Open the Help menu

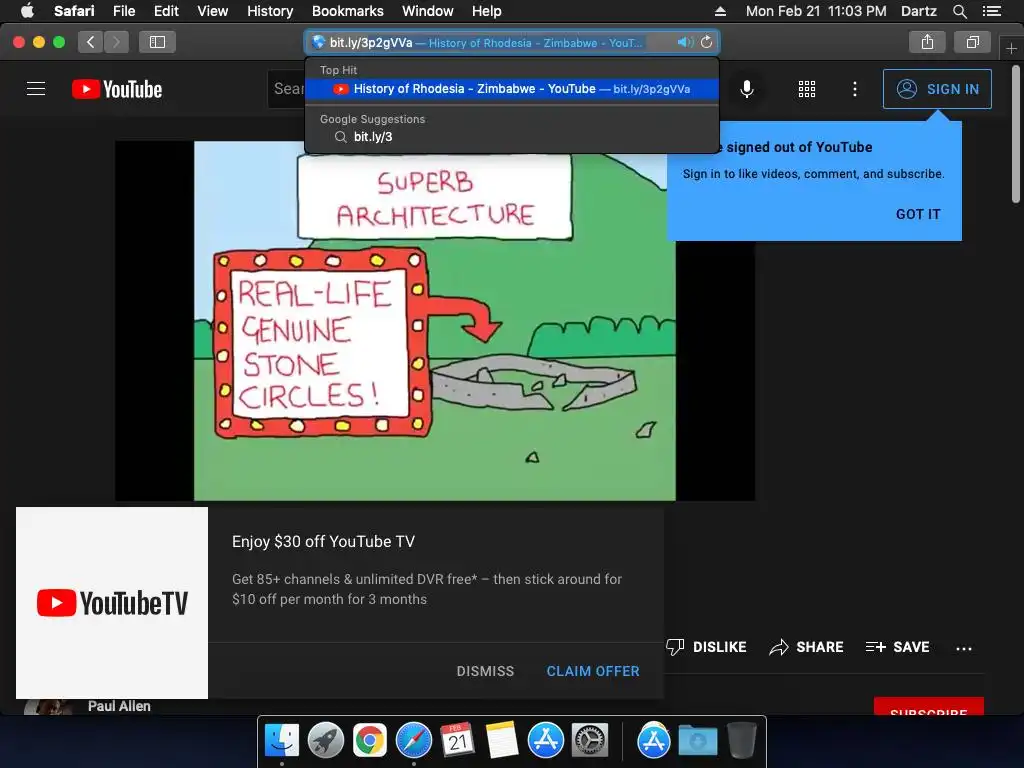[x=487, y=11]
